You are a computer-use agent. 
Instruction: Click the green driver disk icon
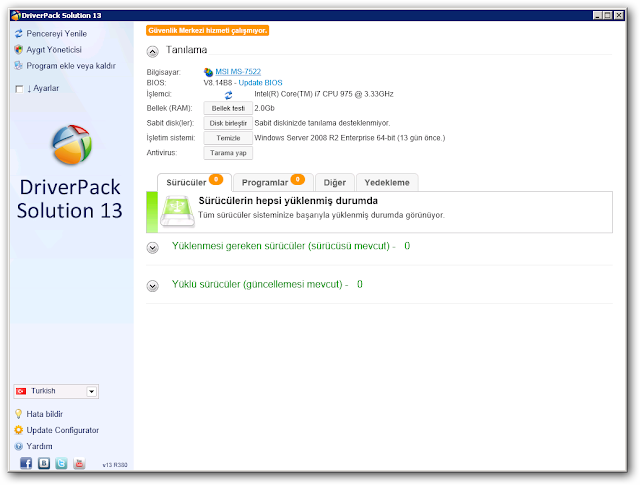click(177, 211)
